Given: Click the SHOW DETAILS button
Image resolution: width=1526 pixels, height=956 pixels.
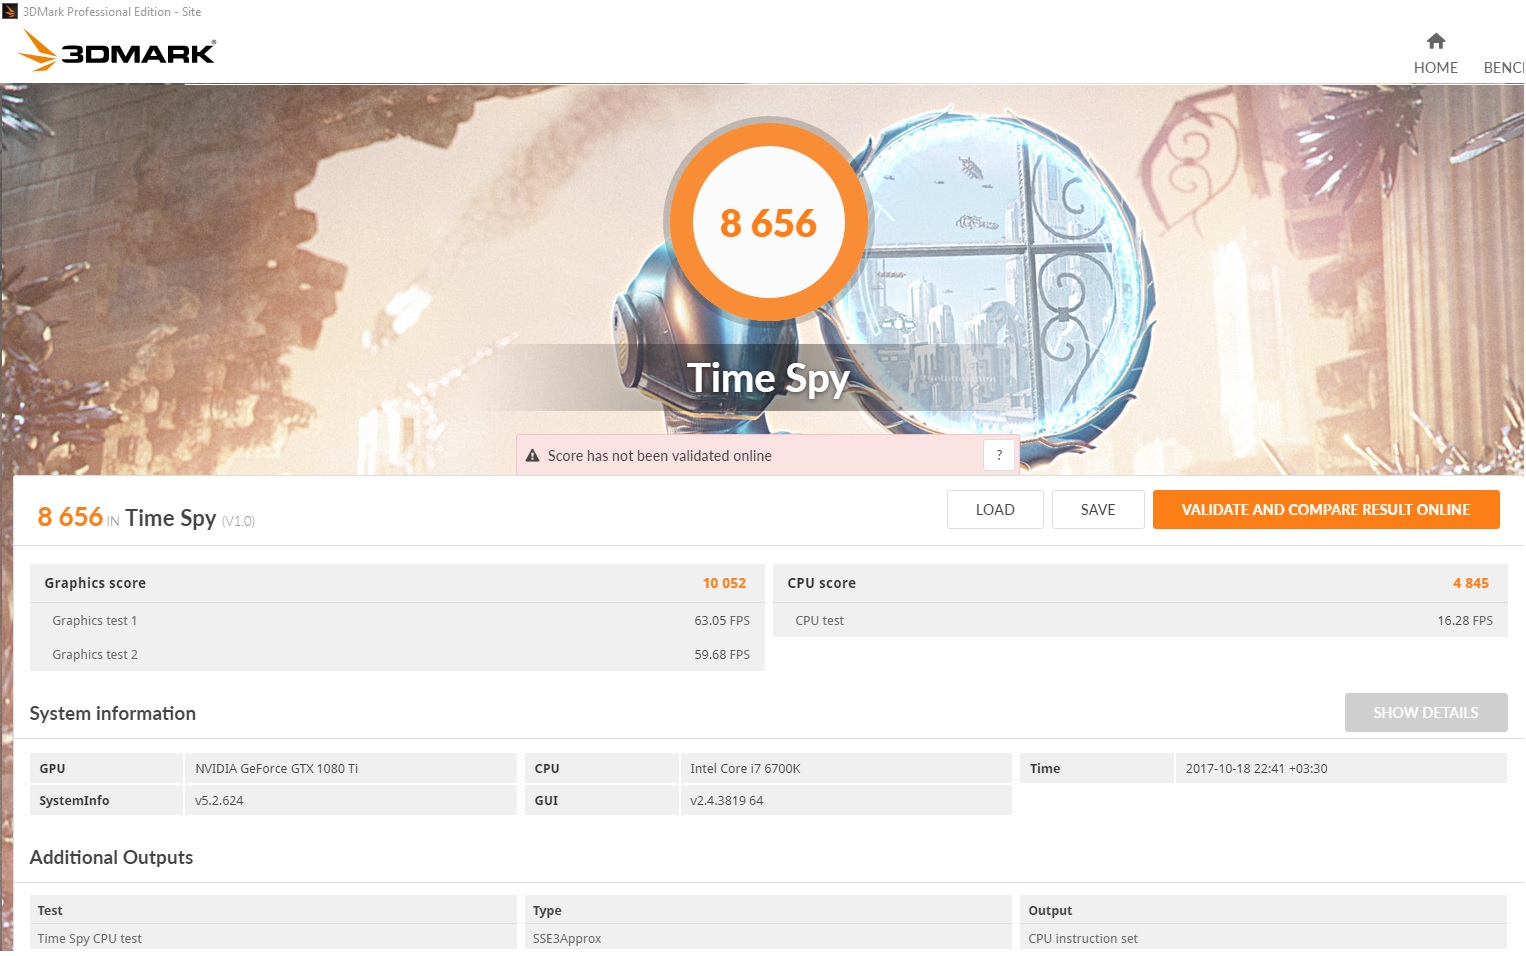Looking at the screenshot, I should coord(1426,713).
